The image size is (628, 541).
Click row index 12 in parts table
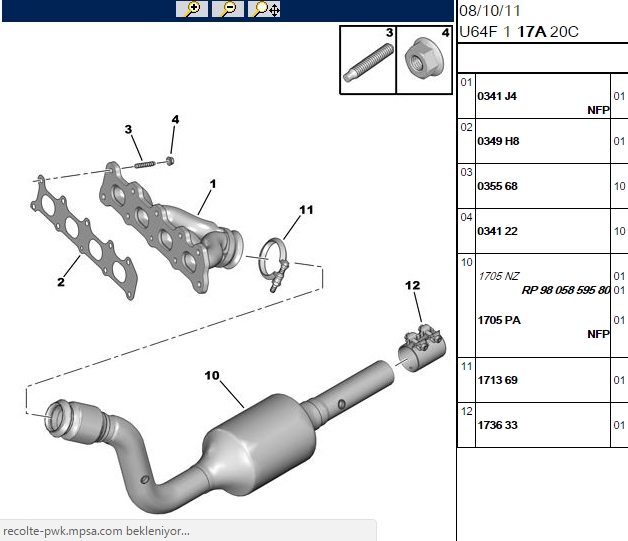[x=466, y=411]
